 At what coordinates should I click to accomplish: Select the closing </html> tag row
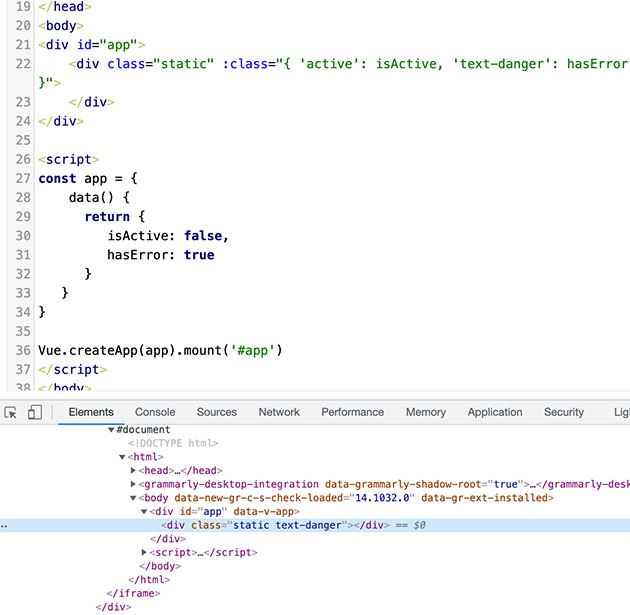click(x=149, y=580)
